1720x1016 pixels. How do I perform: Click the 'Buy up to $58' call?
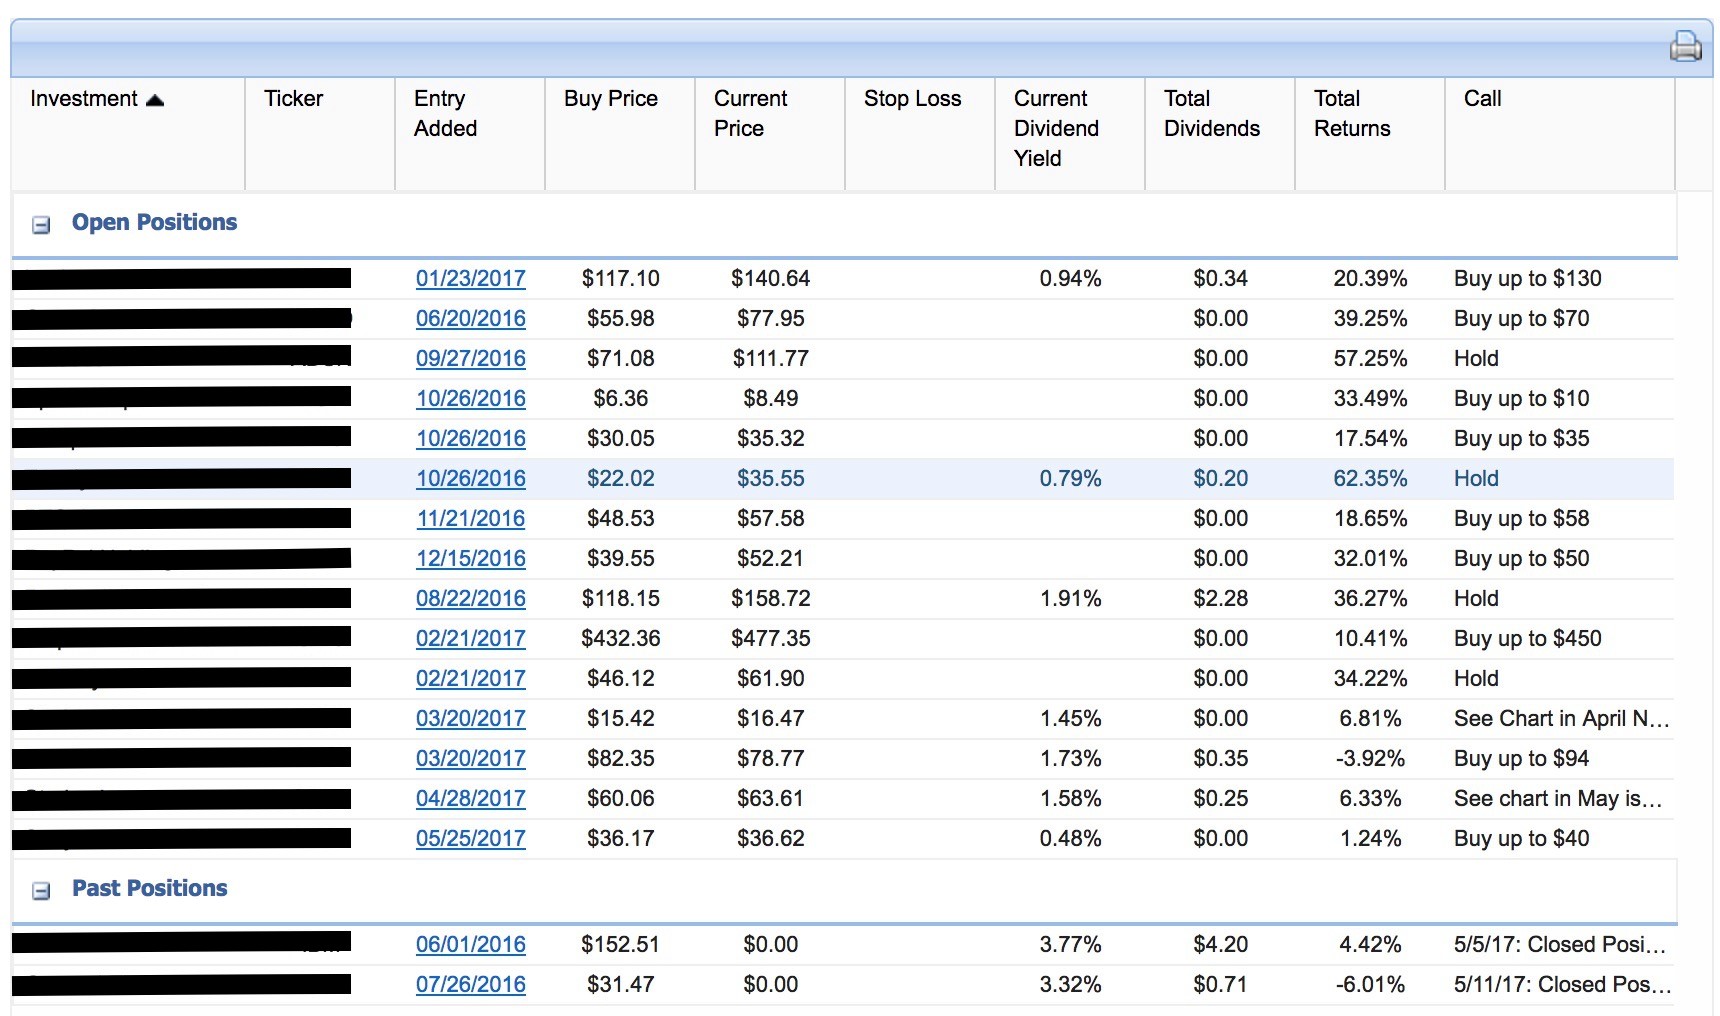[x=1522, y=519]
